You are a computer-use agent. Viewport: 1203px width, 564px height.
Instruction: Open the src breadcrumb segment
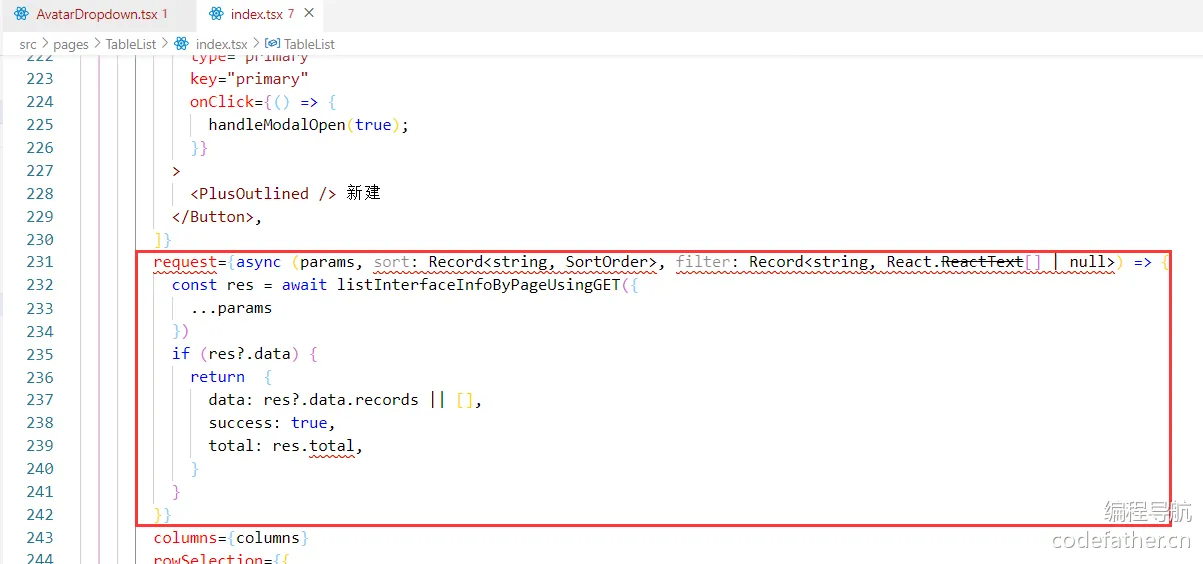(28, 44)
